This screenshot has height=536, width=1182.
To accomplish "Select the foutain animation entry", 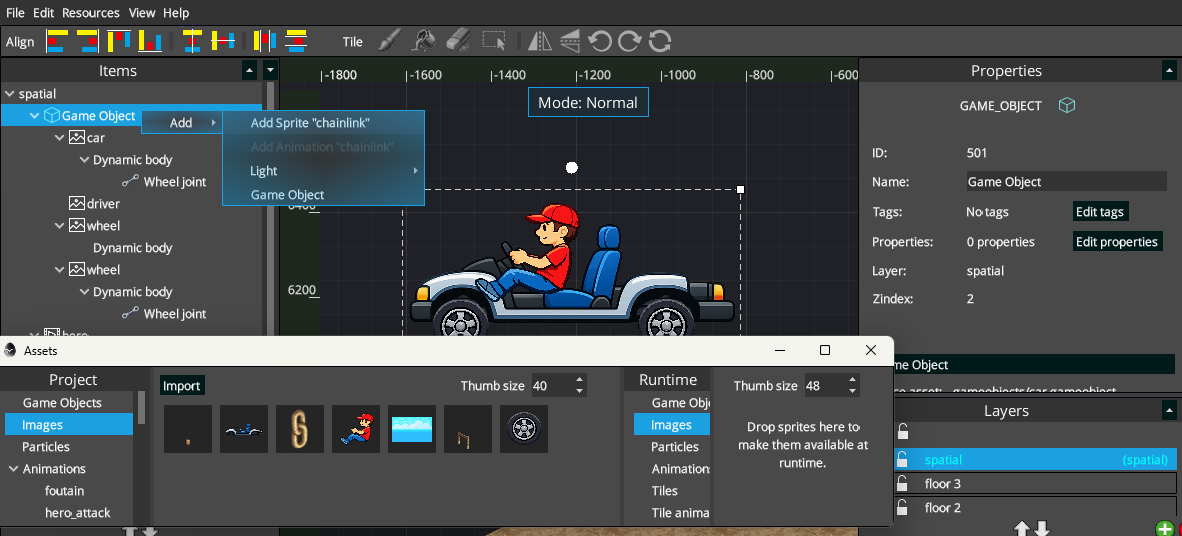I will [64, 491].
